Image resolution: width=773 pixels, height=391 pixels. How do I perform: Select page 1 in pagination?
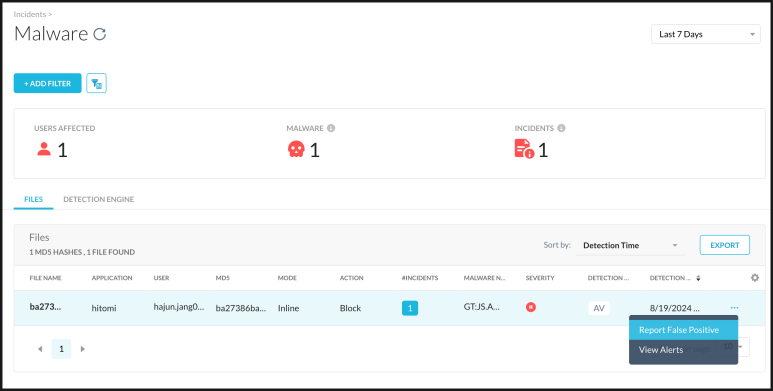(61, 349)
